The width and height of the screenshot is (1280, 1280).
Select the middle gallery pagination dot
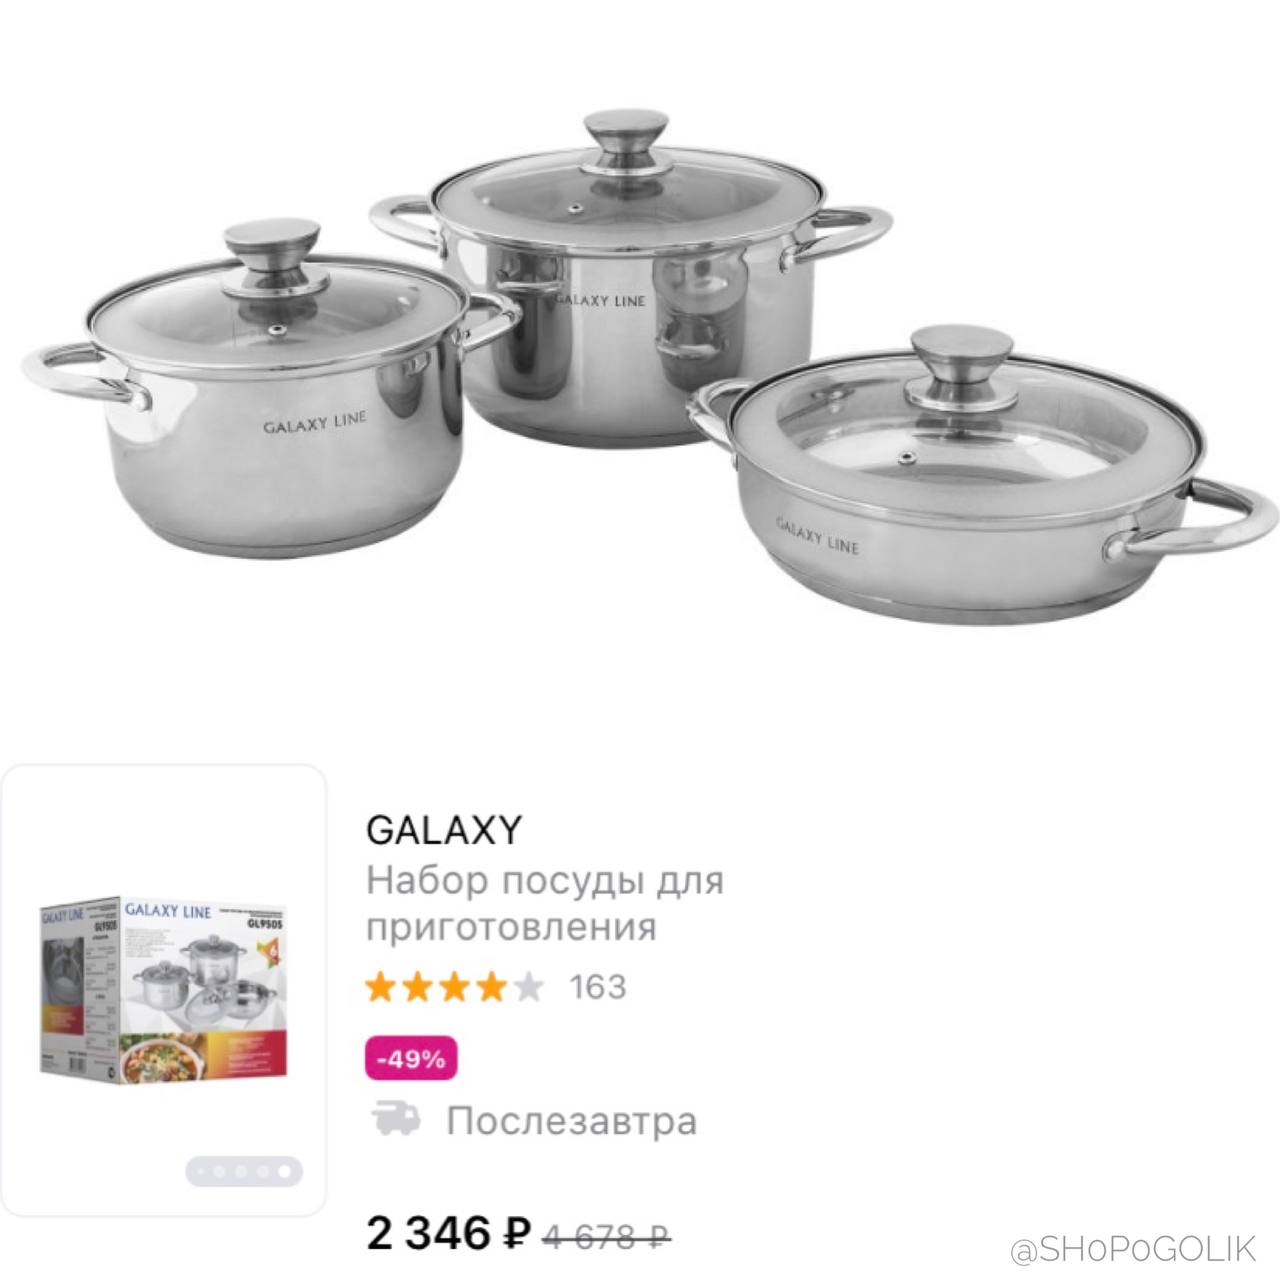click(x=241, y=1171)
